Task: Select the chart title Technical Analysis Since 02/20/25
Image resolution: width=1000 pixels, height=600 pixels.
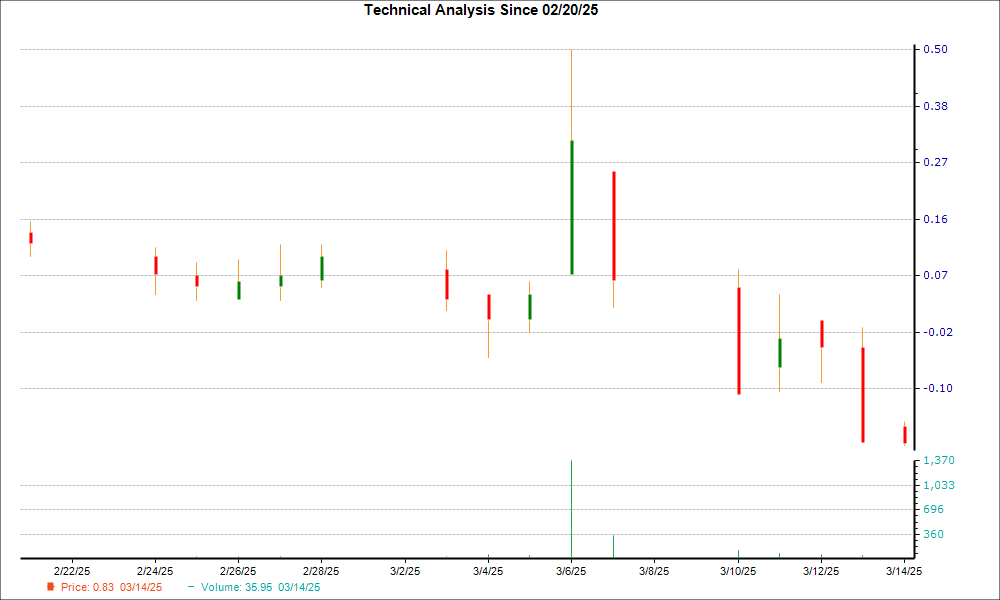Action: point(481,11)
